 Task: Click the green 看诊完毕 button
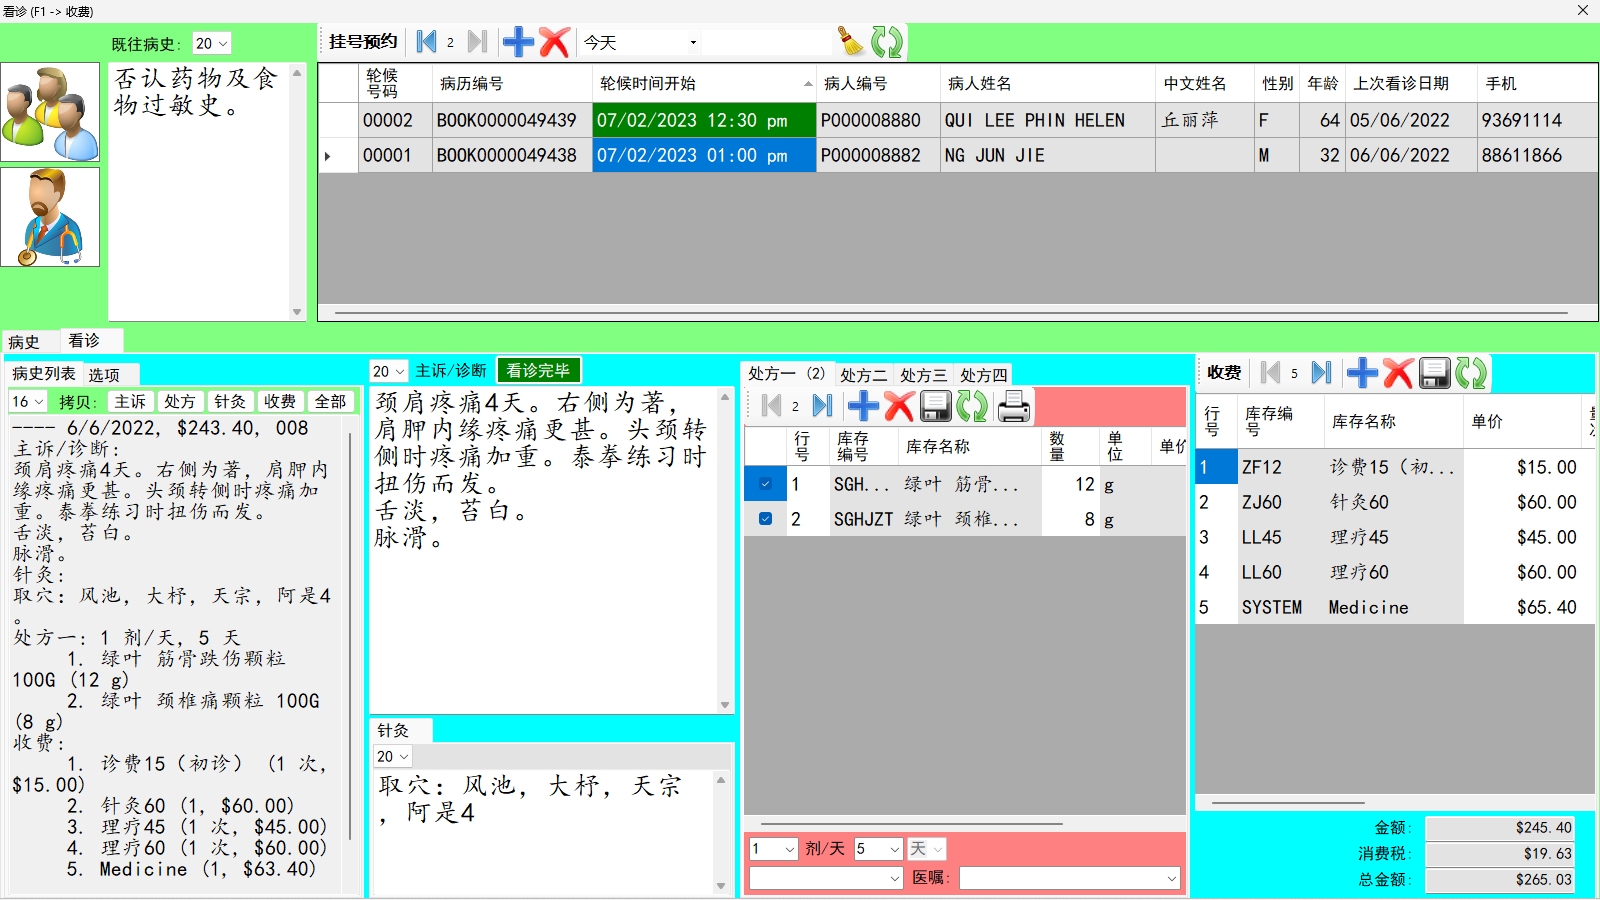click(x=538, y=371)
